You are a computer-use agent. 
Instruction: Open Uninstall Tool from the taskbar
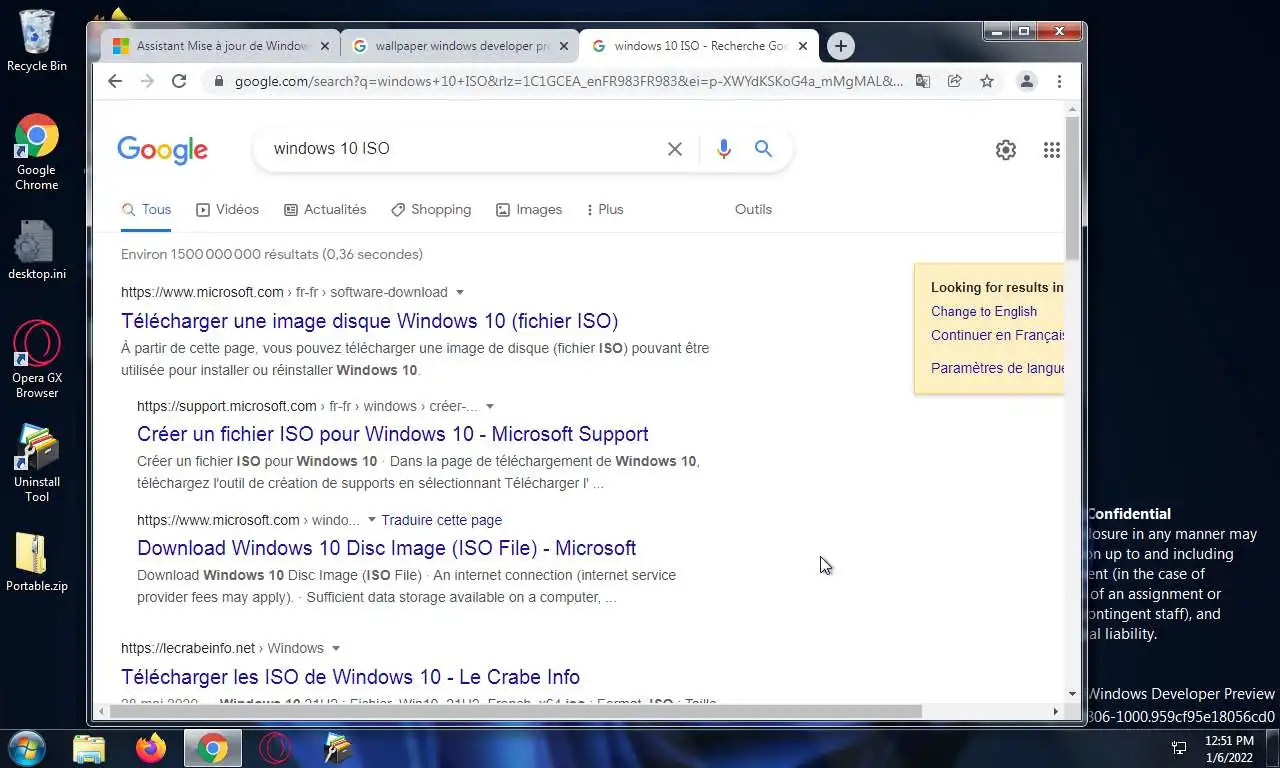point(337,748)
